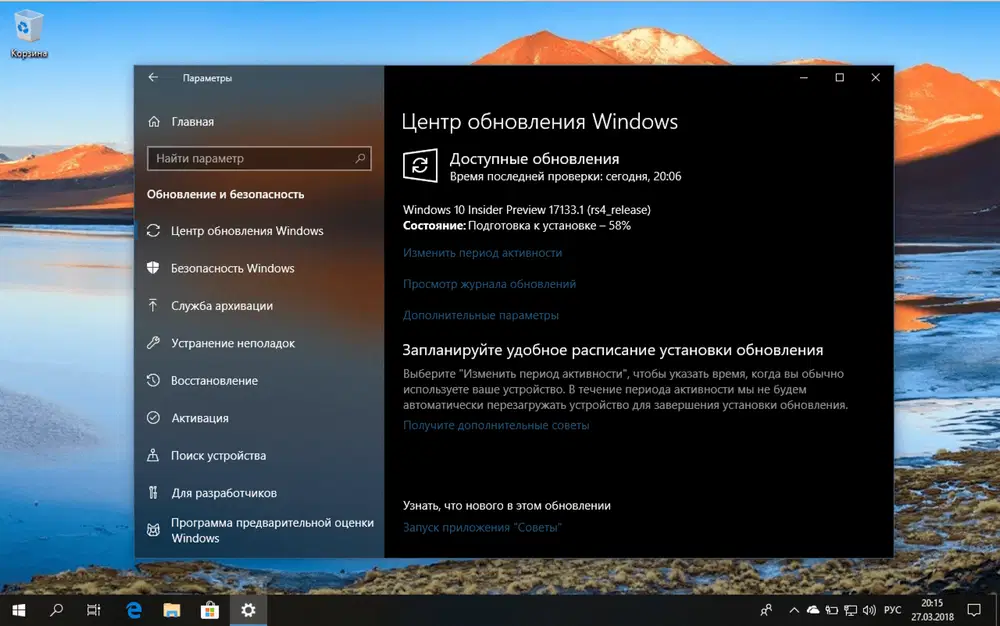Click the update status text showing 58%
The height and width of the screenshot is (626, 1000).
[517, 226]
